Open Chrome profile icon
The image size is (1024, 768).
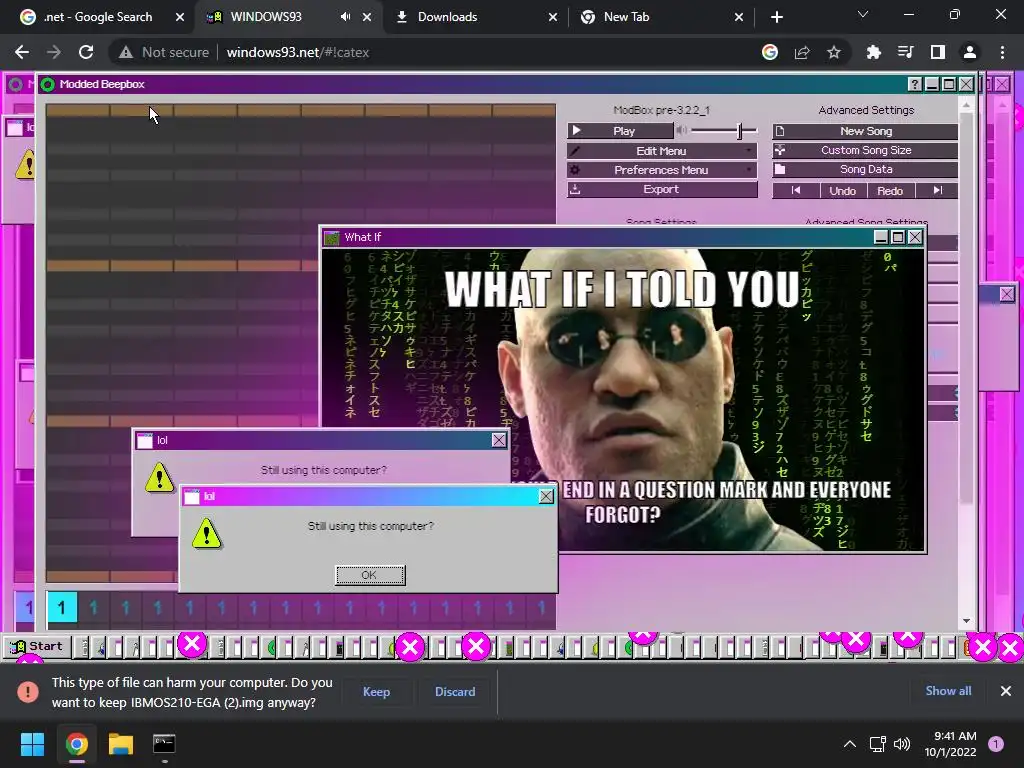970,52
